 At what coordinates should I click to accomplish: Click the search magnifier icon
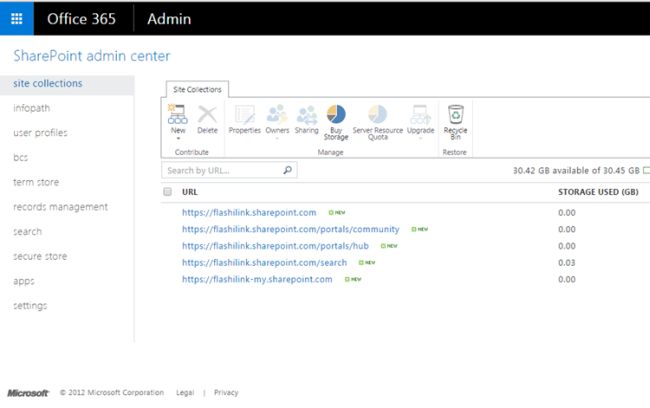click(x=287, y=170)
